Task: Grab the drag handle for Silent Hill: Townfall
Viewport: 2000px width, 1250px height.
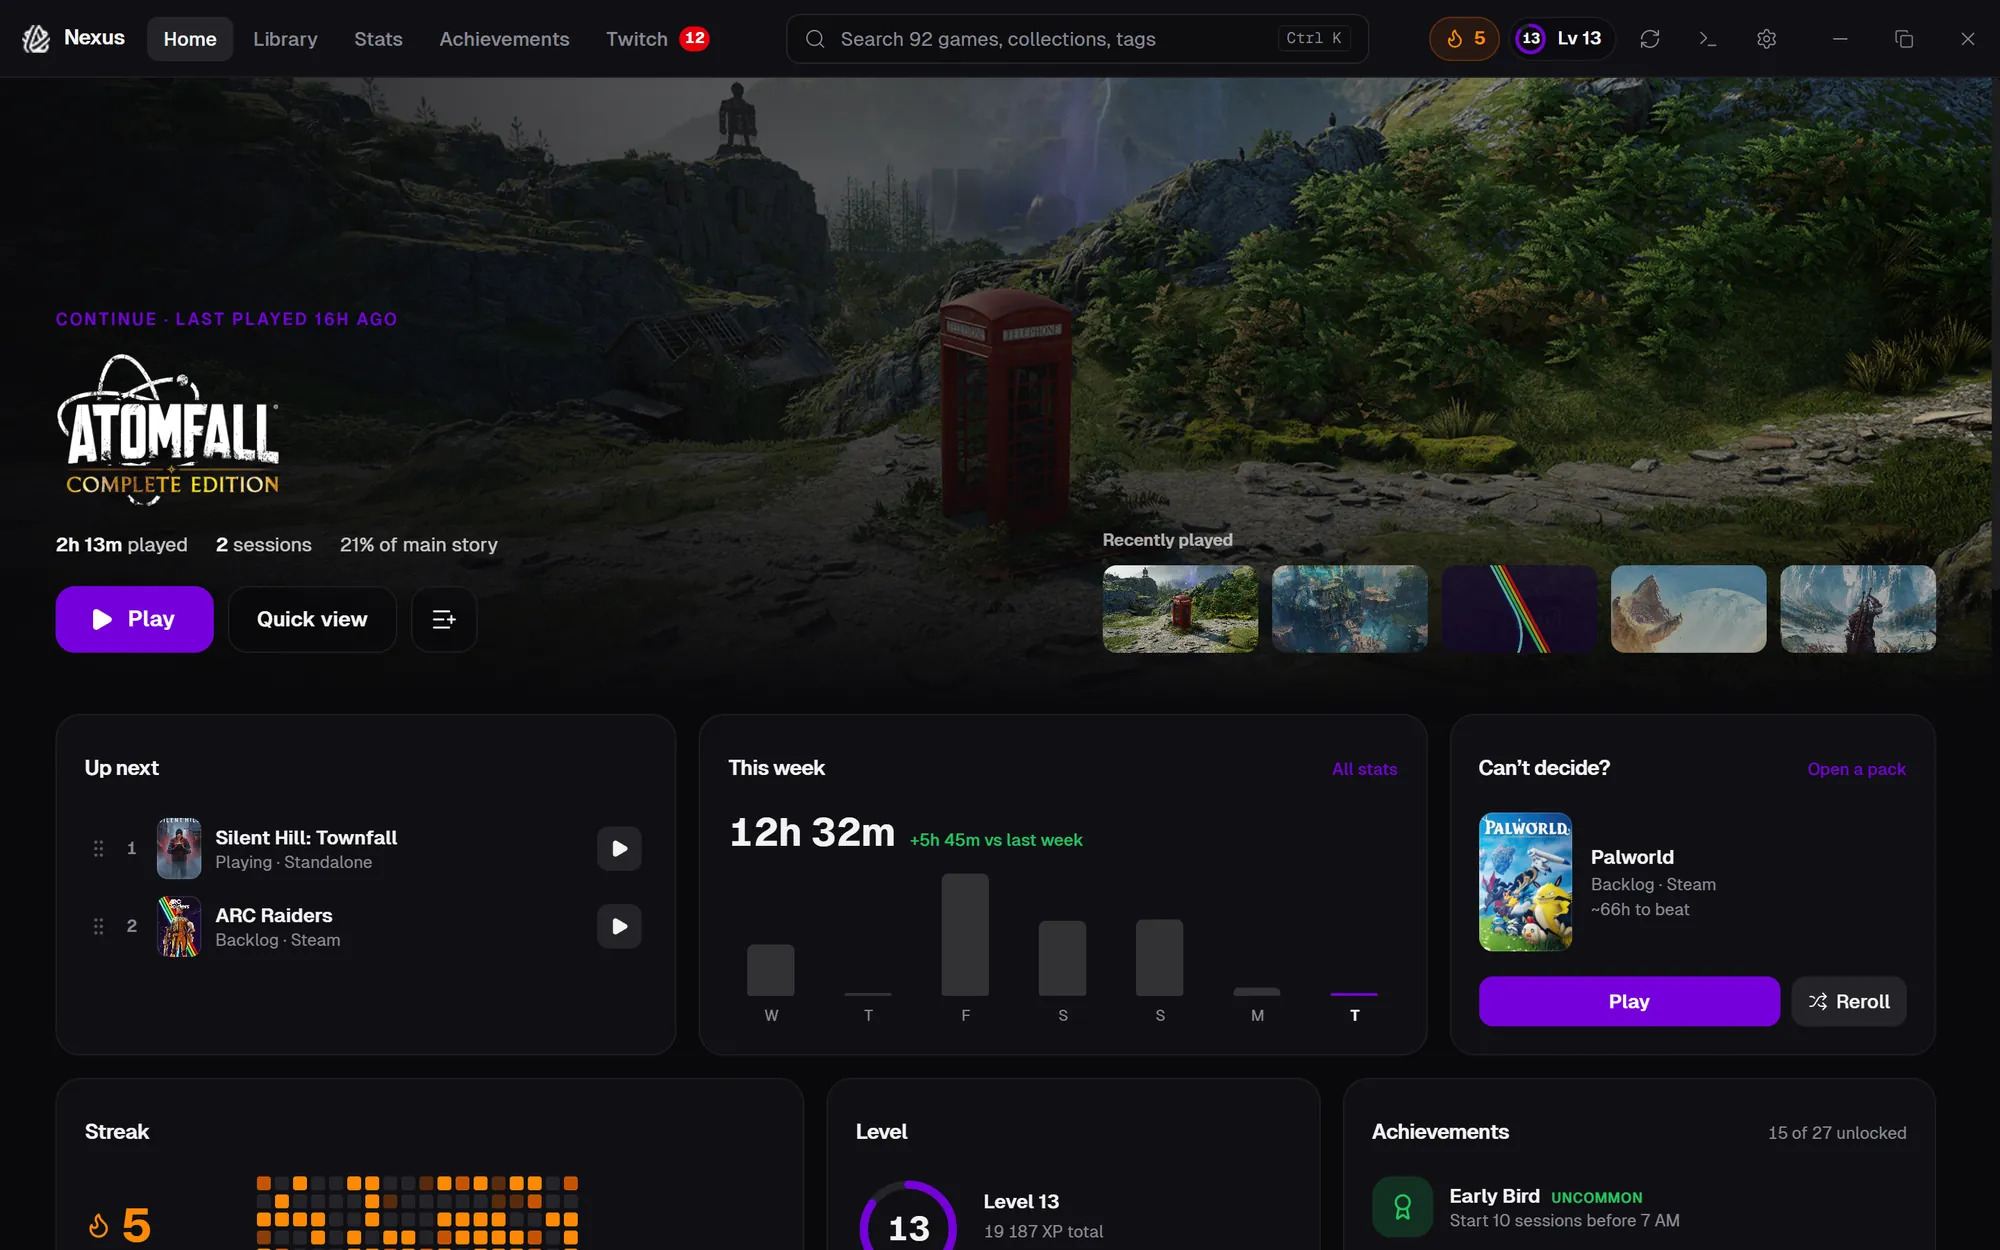Action: click(x=98, y=849)
